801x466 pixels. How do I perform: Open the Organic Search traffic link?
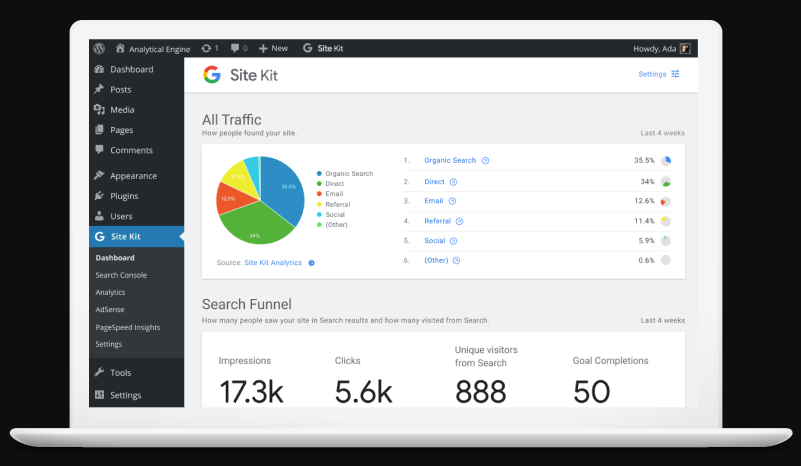(x=450, y=160)
